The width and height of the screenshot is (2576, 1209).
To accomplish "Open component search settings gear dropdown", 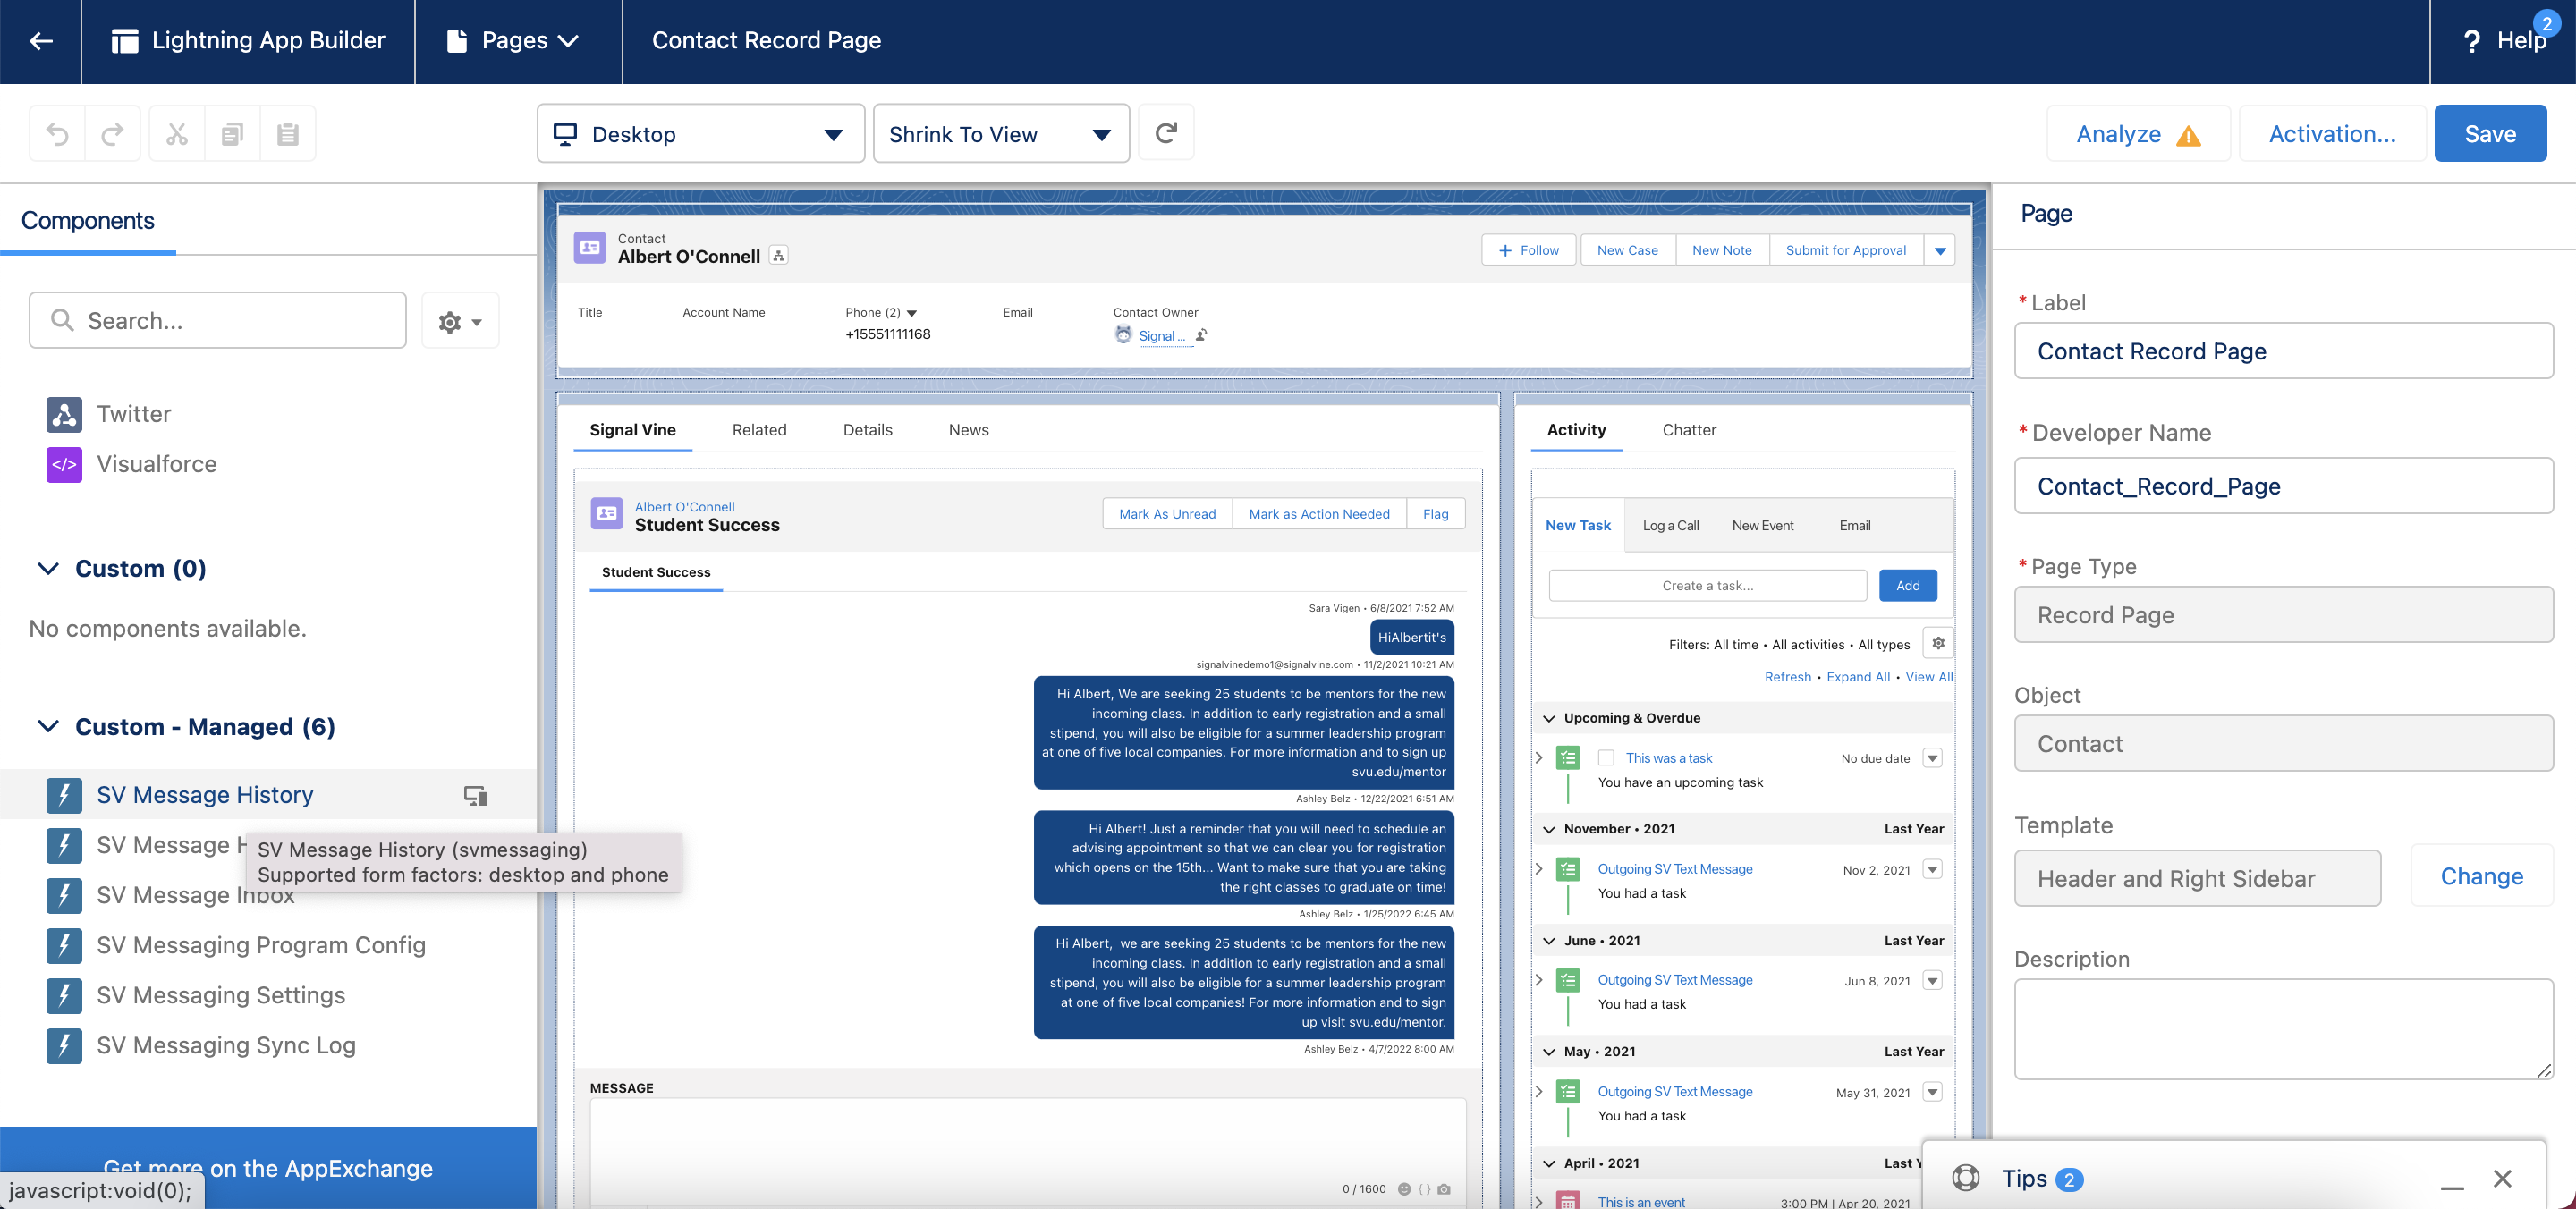I will [x=460, y=321].
